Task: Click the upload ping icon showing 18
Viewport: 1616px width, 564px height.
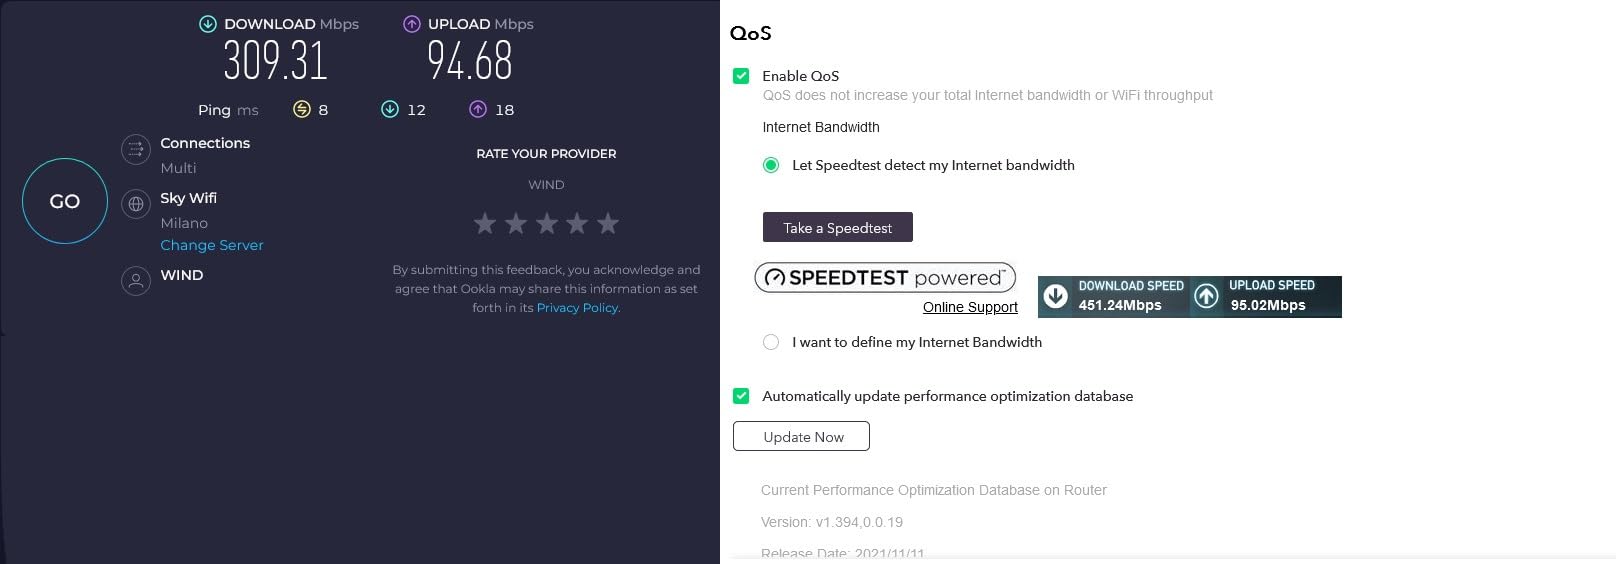Action: [478, 109]
